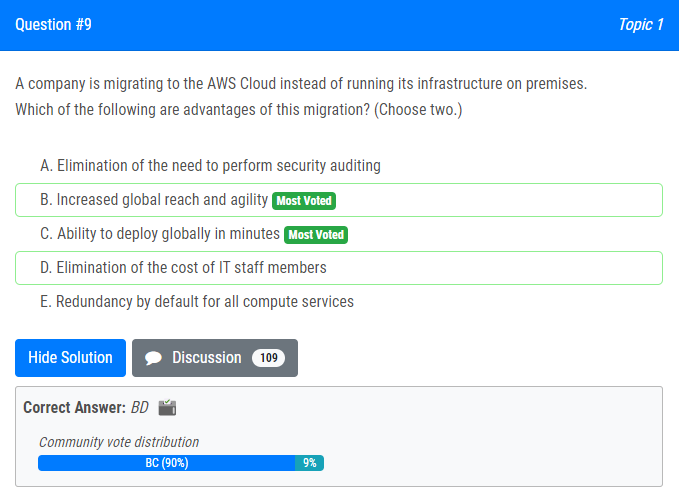Open the Discussion button
Image resolution: width=679 pixels, height=489 pixels.
(x=215, y=358)
